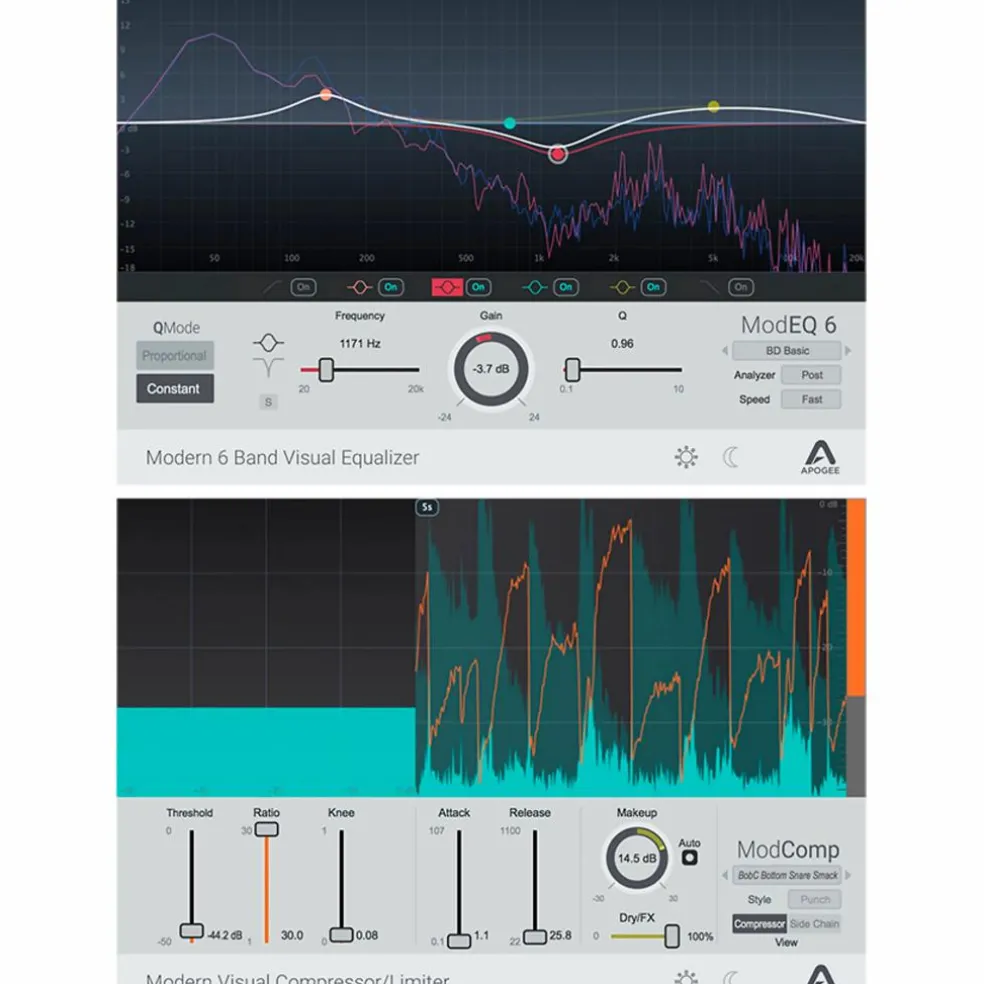Click the 30.0 ratio value
The height and width of the screenshot is (984, 984).
point(292,936)
